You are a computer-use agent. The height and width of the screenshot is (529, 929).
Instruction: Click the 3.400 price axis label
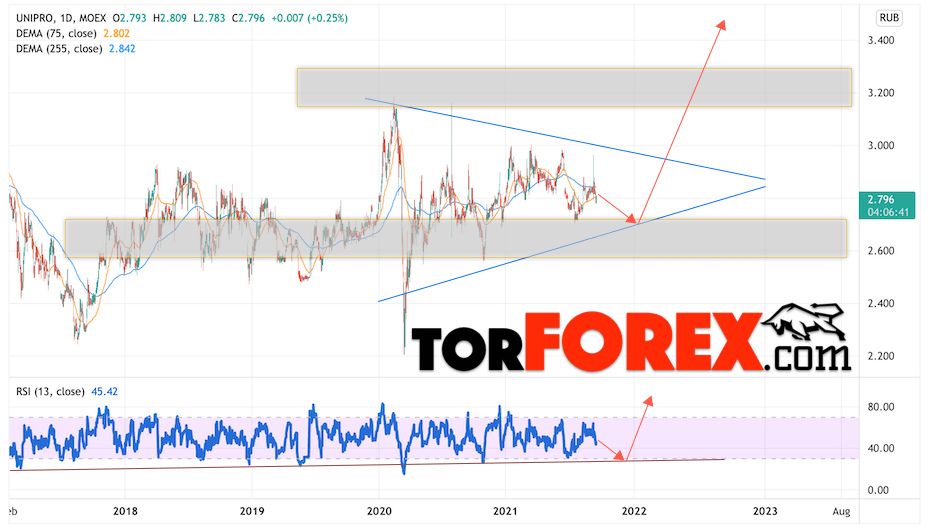coord(881,40)
